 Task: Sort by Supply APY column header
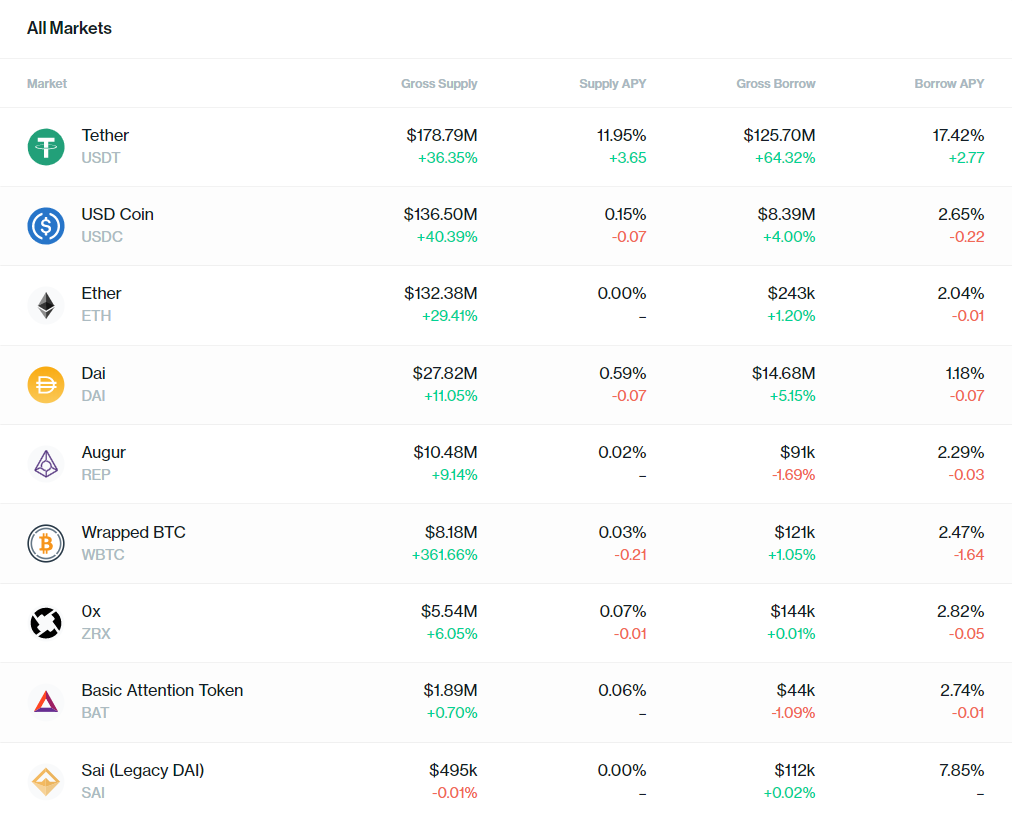point(612,84)
